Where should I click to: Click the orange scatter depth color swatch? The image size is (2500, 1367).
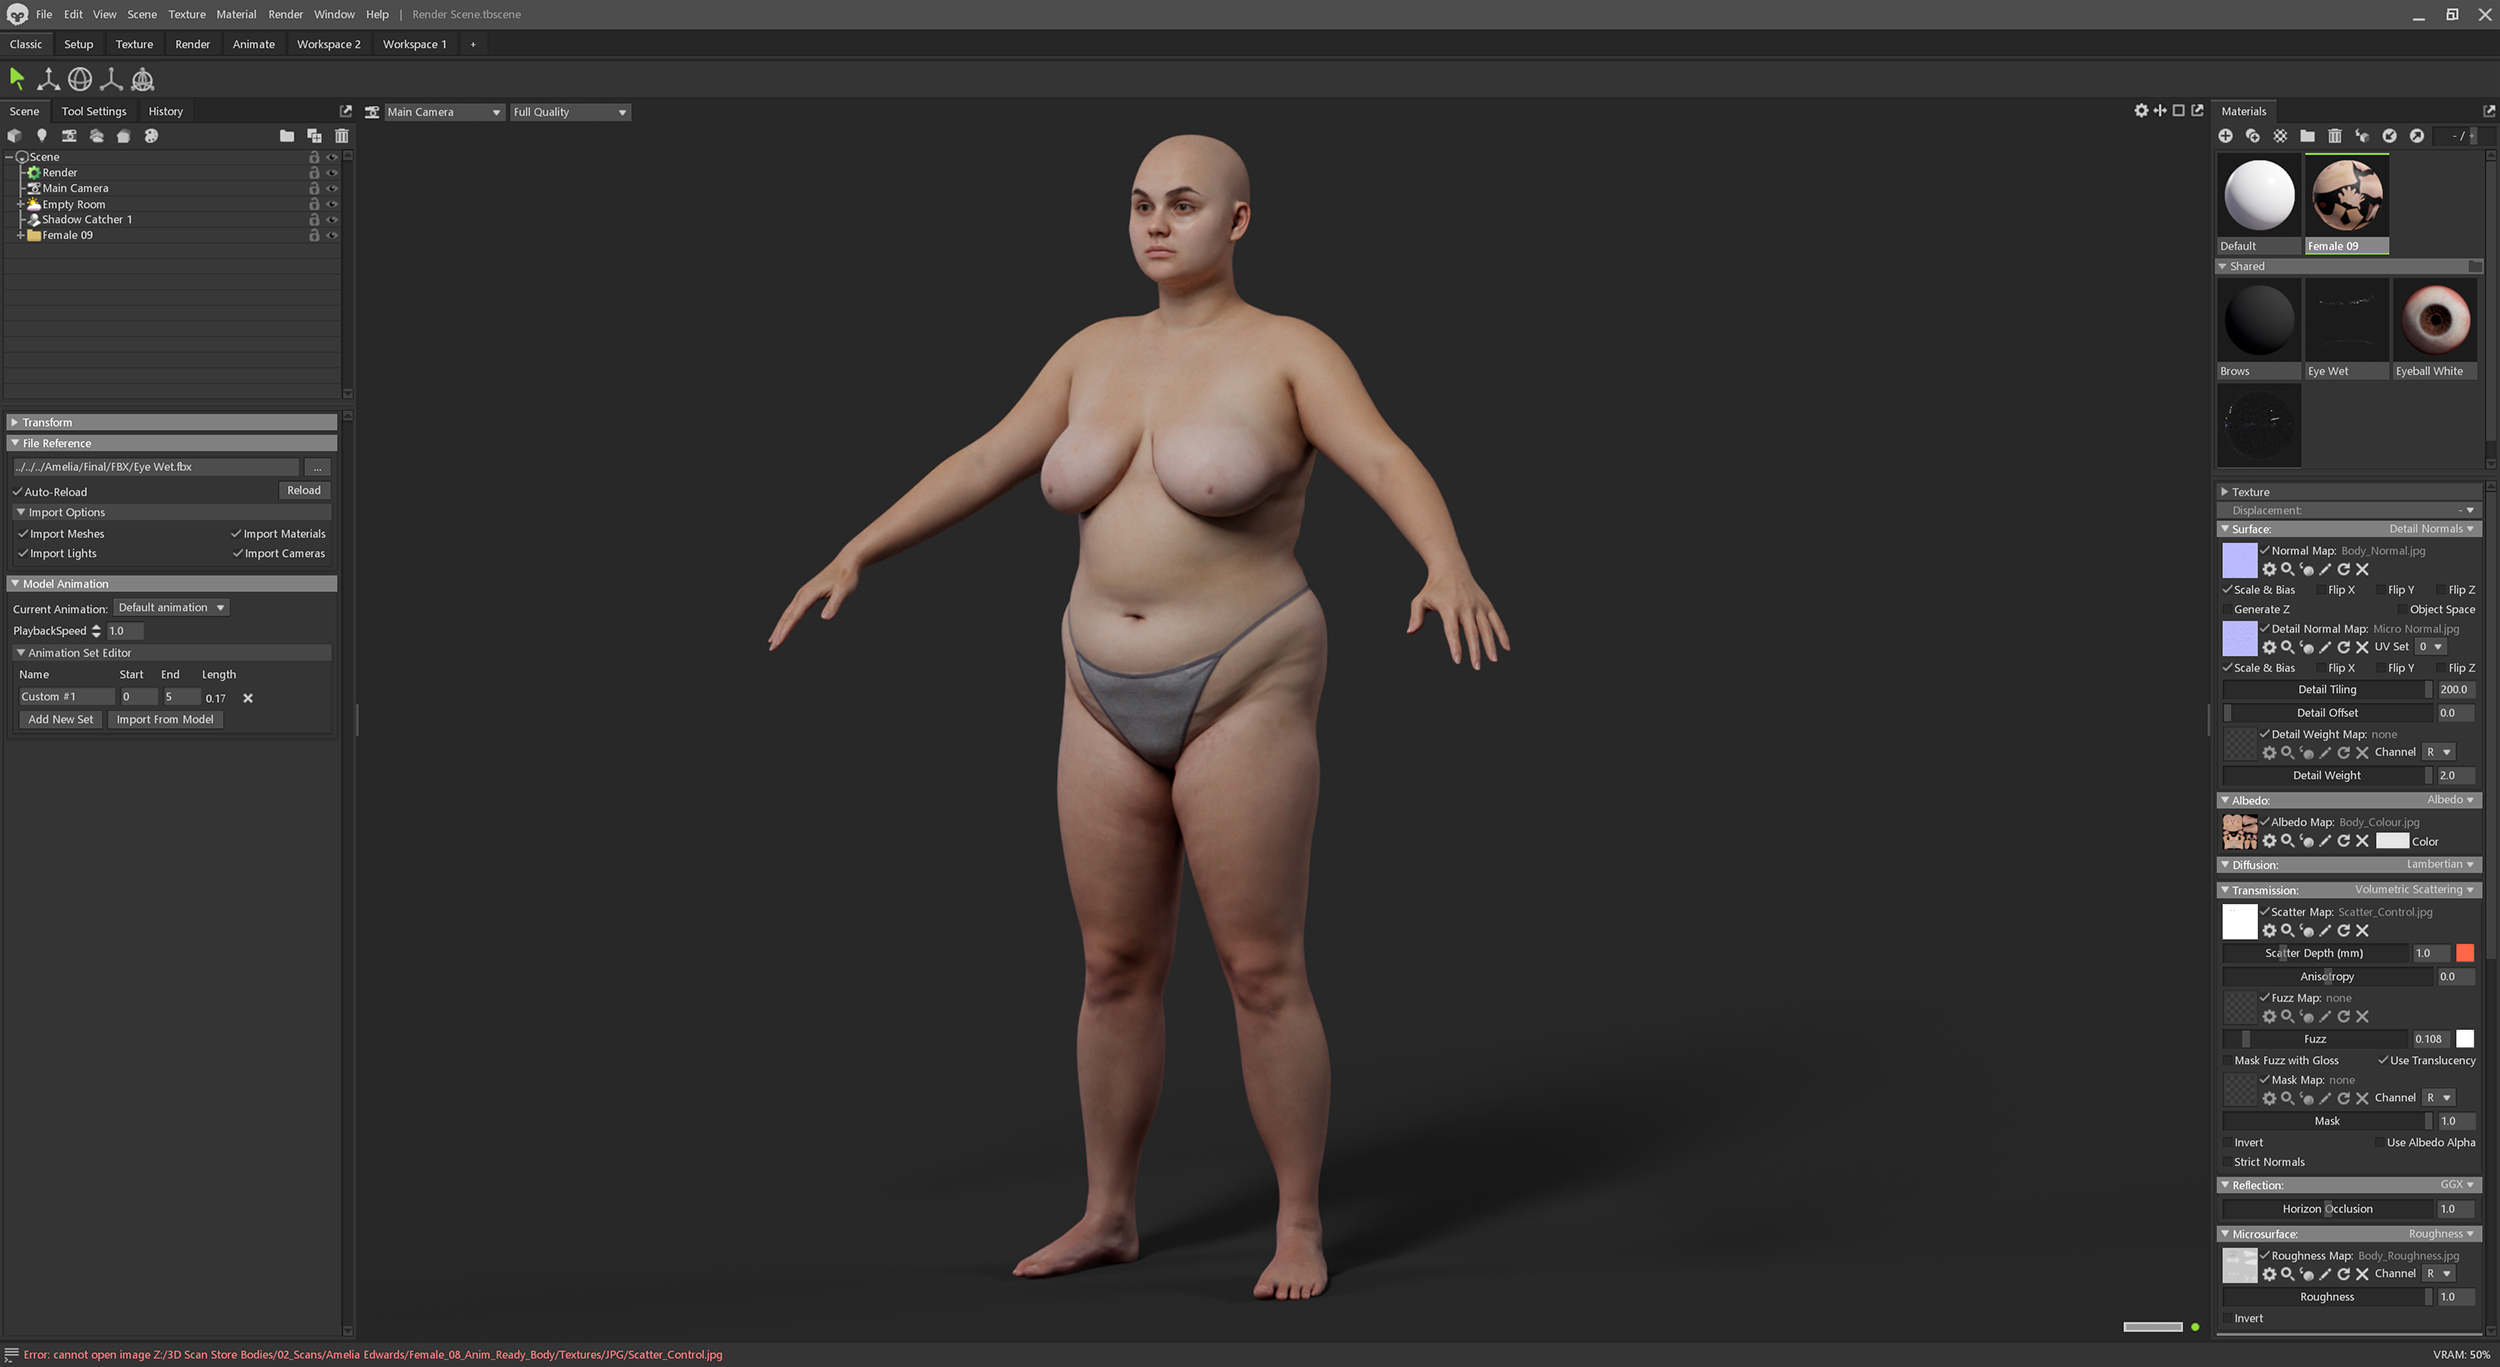coord(2464,953)
